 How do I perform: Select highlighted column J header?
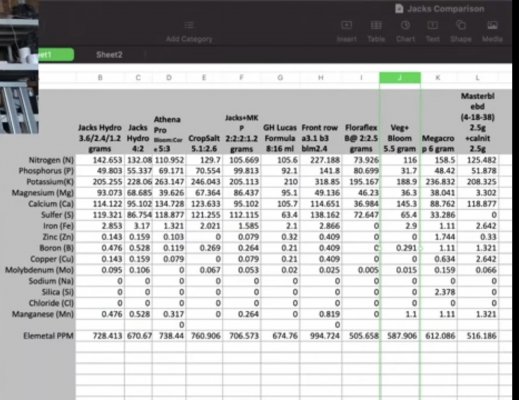(400, 78)
